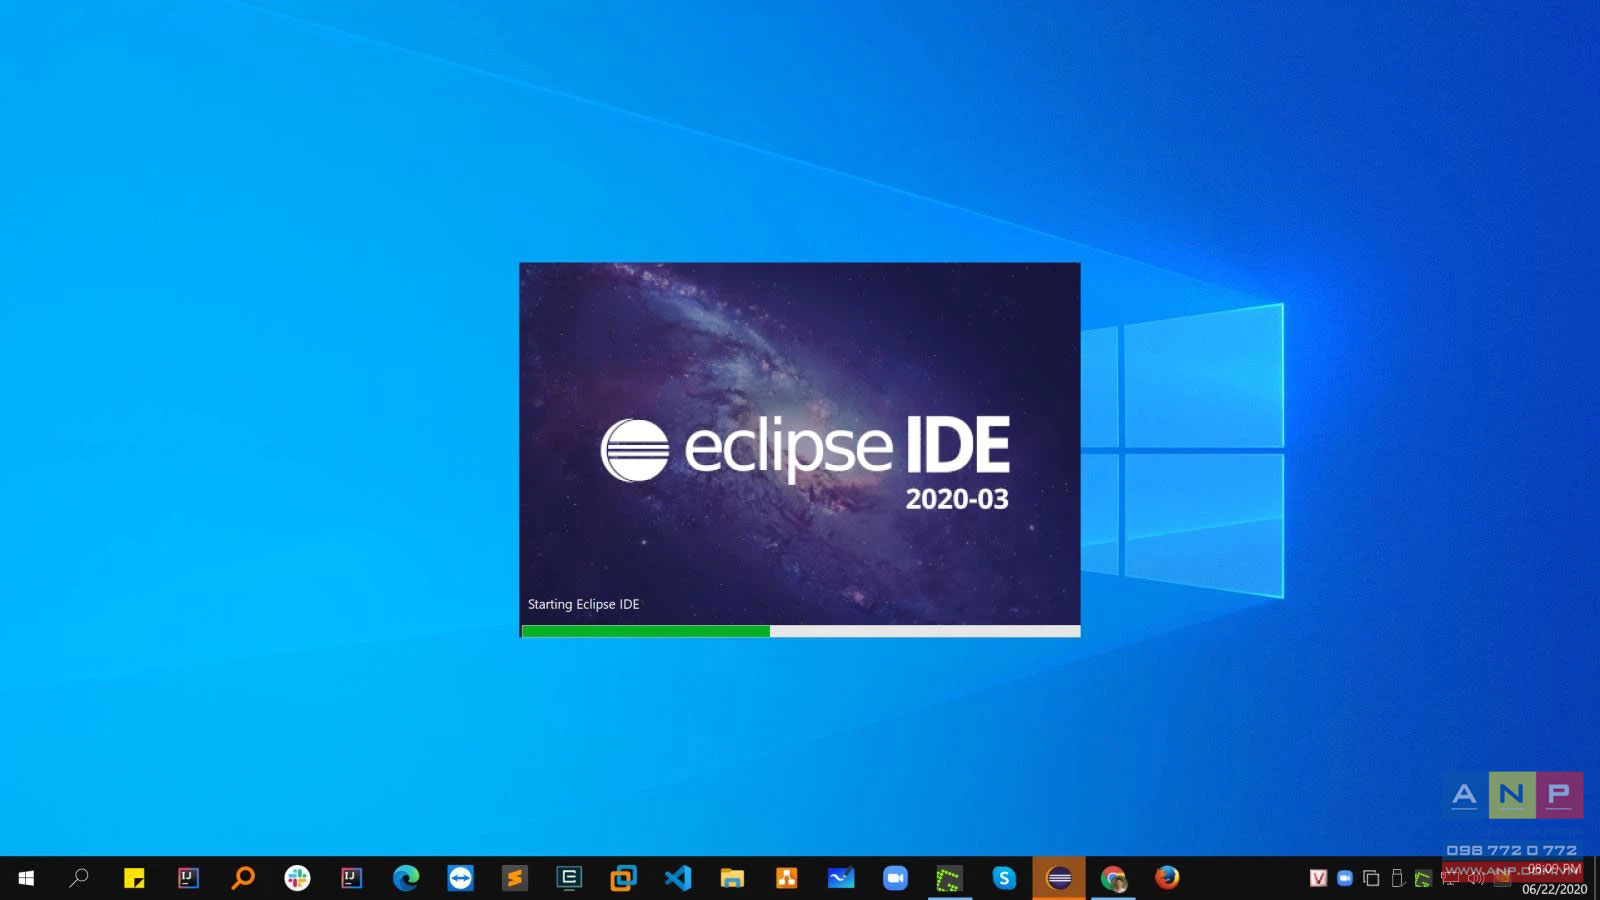Launch Visual Studio Code from the taskbar
This screenshot has width=1600, height=900.
tap(678, 878)
